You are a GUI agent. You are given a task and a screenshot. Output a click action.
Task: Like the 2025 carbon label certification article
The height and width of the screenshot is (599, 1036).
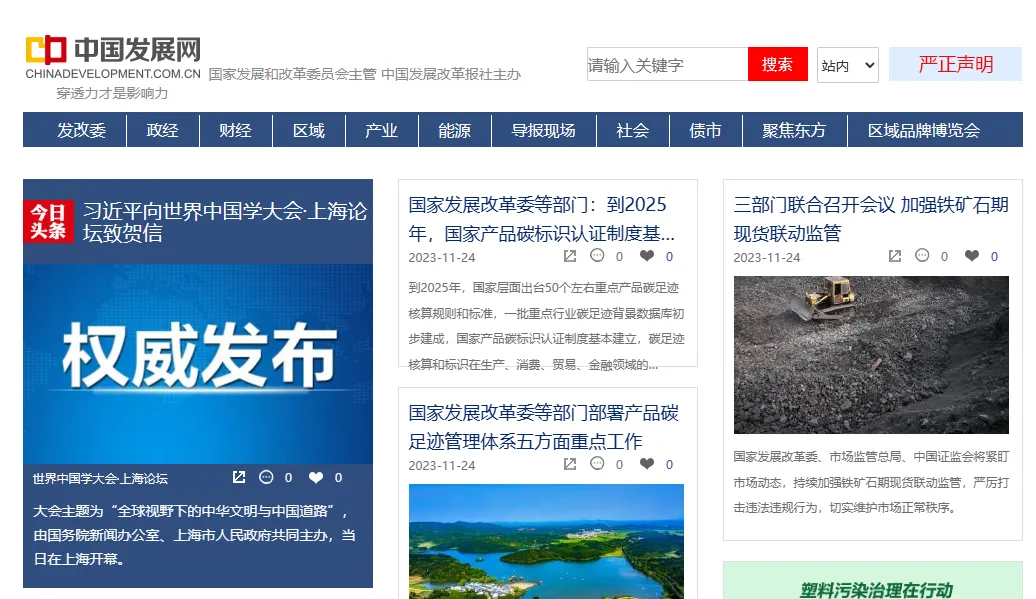tap(647, 256)
